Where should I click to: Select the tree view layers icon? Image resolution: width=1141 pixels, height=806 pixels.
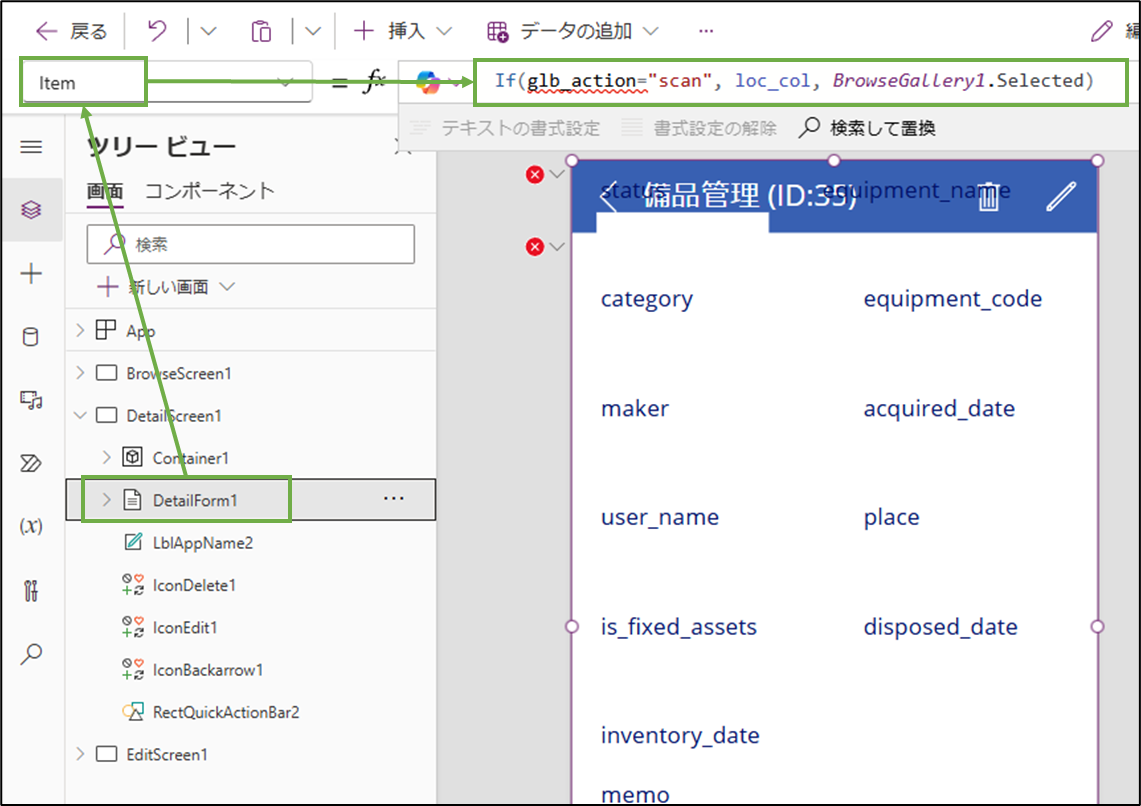coord(31,210)
